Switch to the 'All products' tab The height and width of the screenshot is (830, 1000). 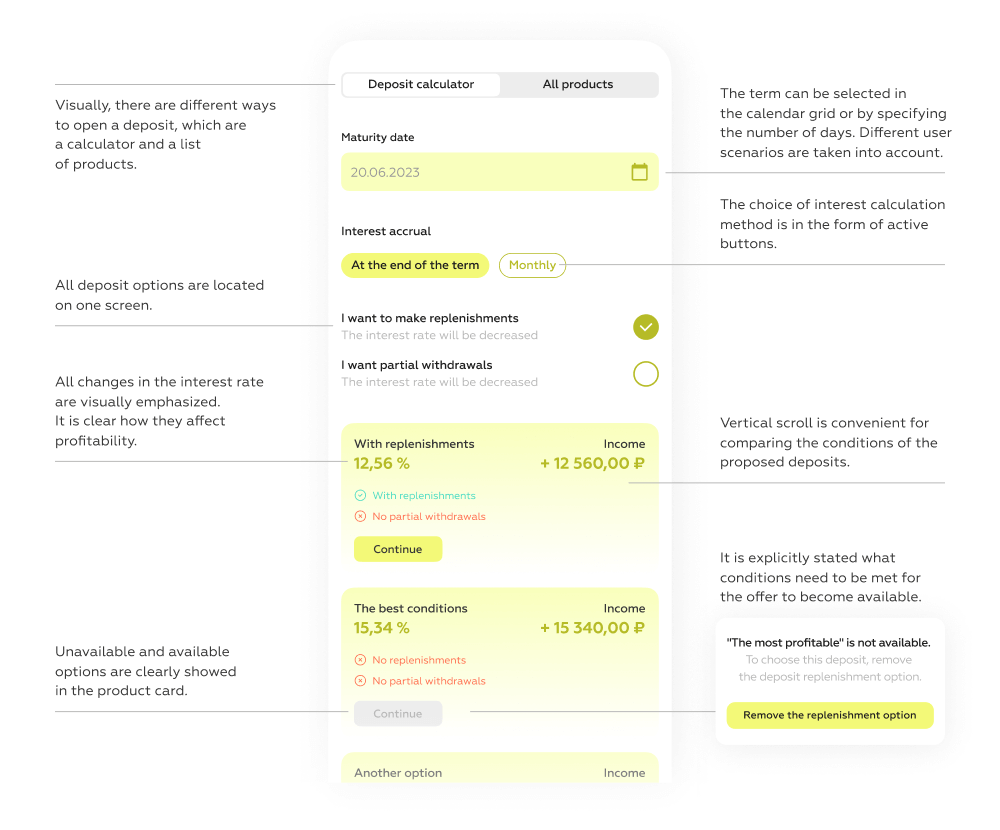pos(578,85)
